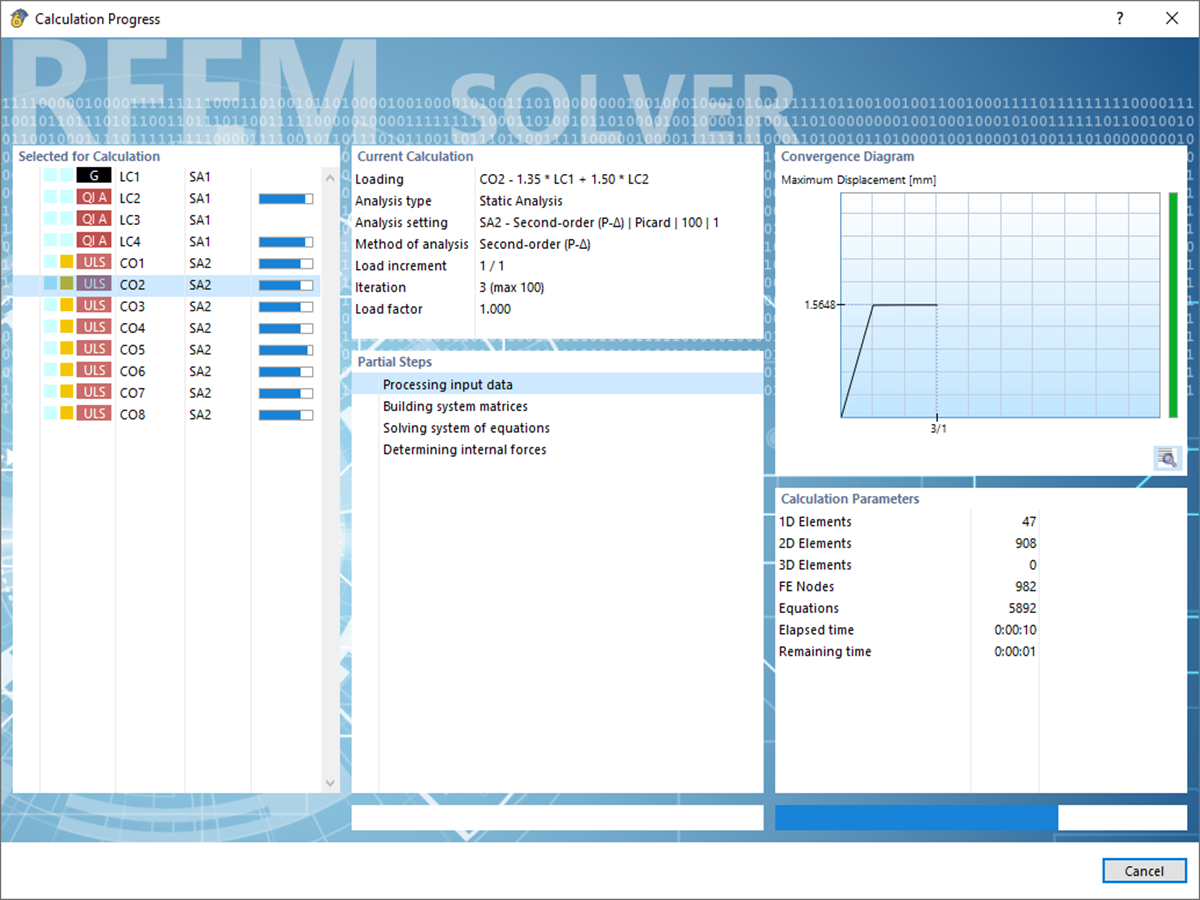Close the Calculation Progress dialog
The height and width of the screenshot is (900, 1200).
(1172, 18)
